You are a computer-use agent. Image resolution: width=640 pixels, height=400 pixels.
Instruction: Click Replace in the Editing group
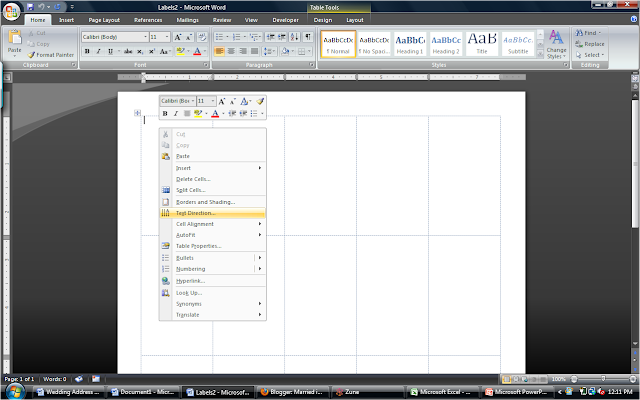click(x=590, y=44)
